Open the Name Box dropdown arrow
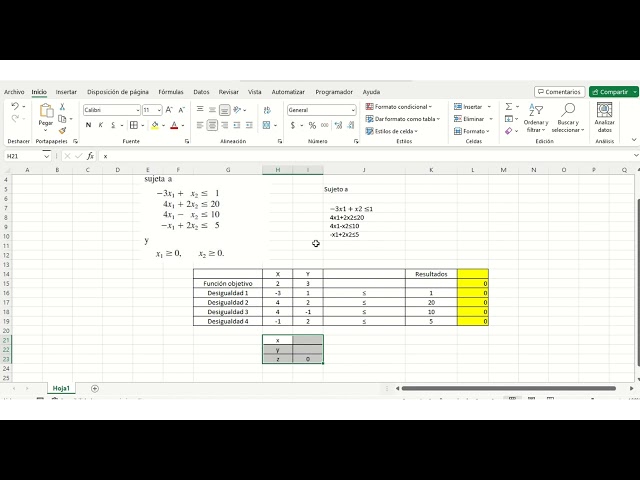640x480 pixels. [x=46, y=156]
